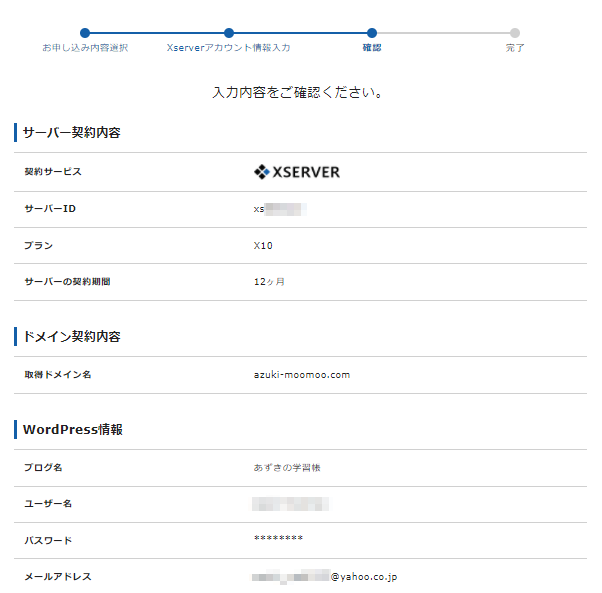
Task: Click the plan value X10
Action: coord(263,246)
